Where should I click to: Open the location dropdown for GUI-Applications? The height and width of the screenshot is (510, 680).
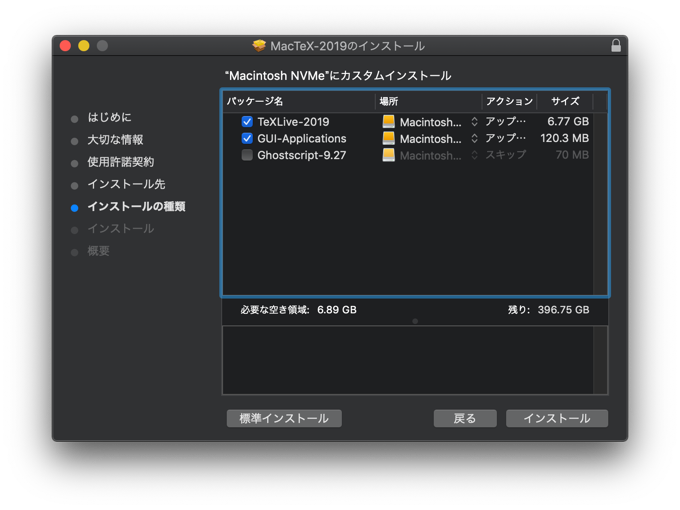coord(474,138)
